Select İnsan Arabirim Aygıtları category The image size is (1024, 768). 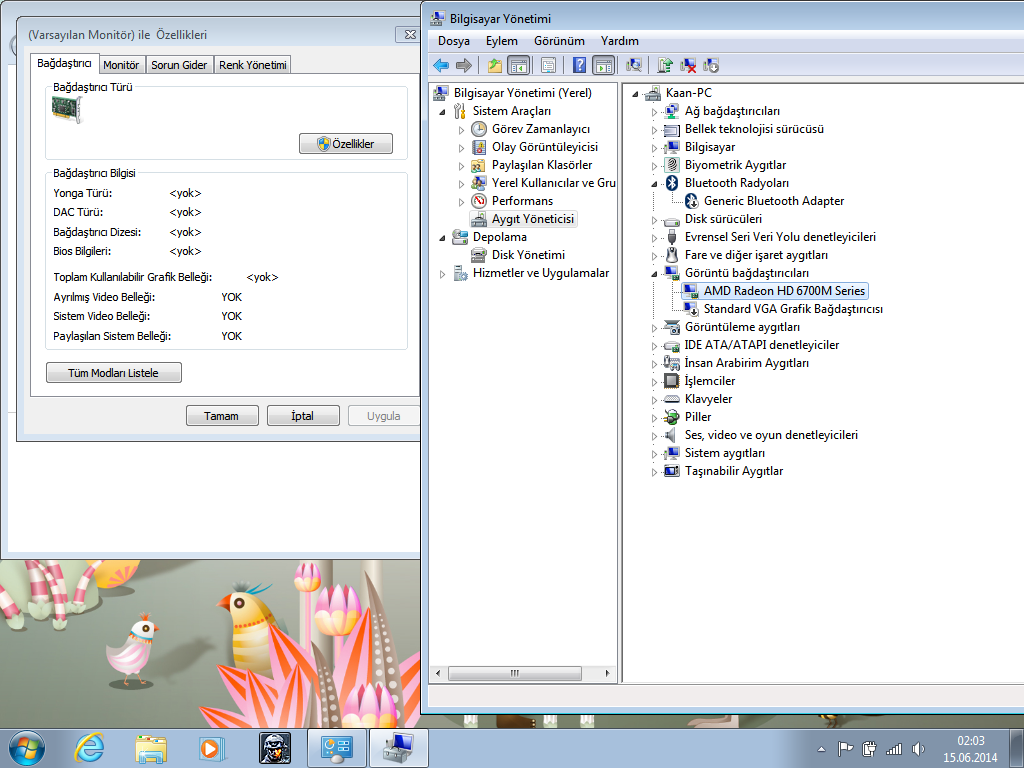[746, 362]
